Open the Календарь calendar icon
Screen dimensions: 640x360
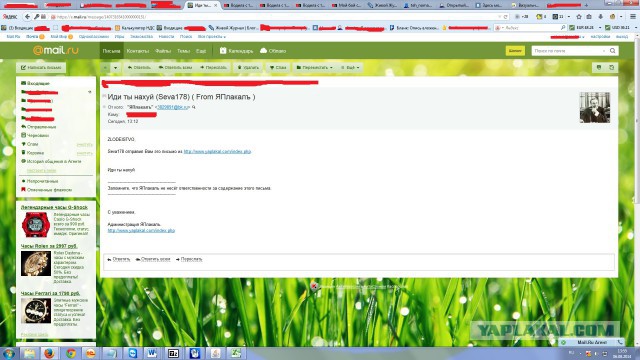coord(223,51)
